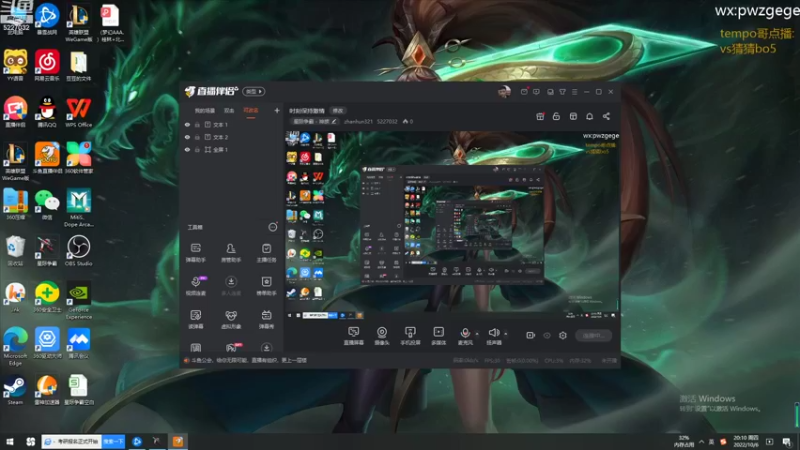Open the hamburger menu in the title bar
This screenshot has height=450, width=800.
pos(574,92)
